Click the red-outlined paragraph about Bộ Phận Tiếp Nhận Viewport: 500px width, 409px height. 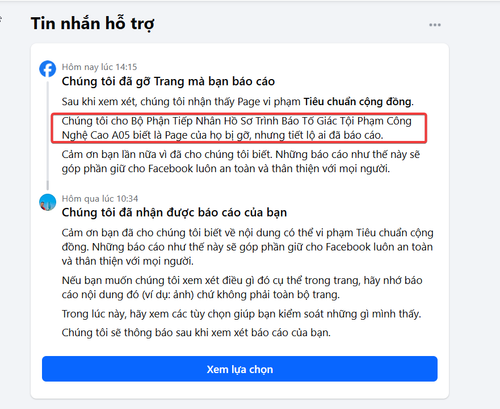tap(239, 128)
